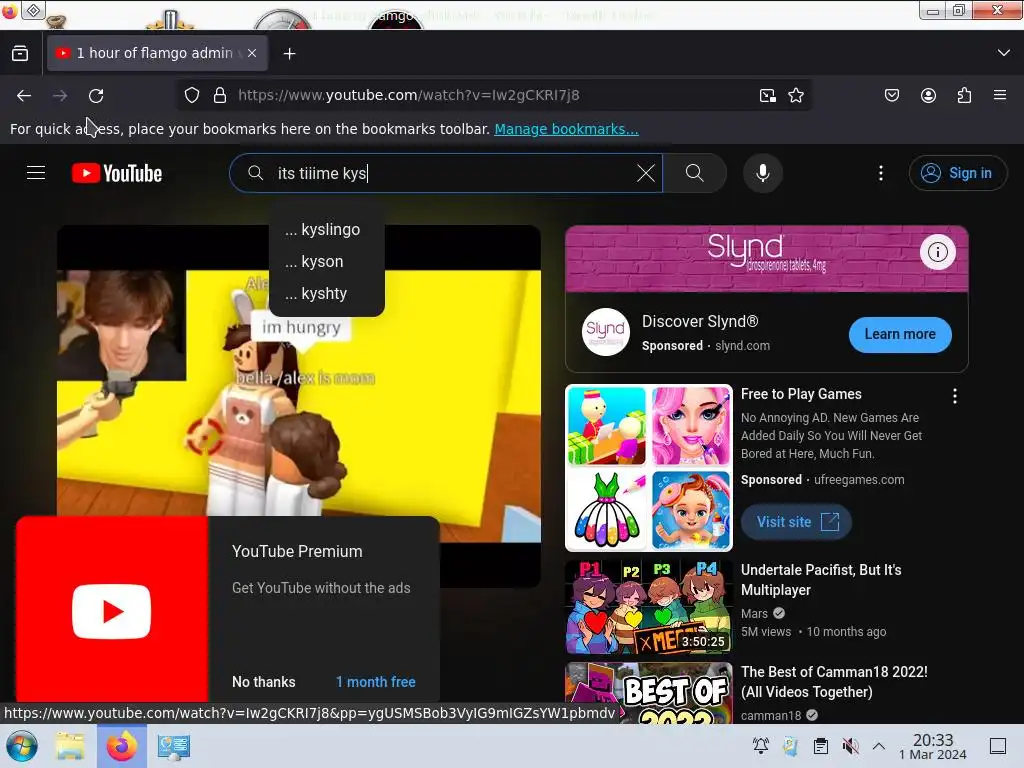This screenshot has height=768, width=1024.
Task: Accept the 1 month free offer
Action: coord(376,682)
